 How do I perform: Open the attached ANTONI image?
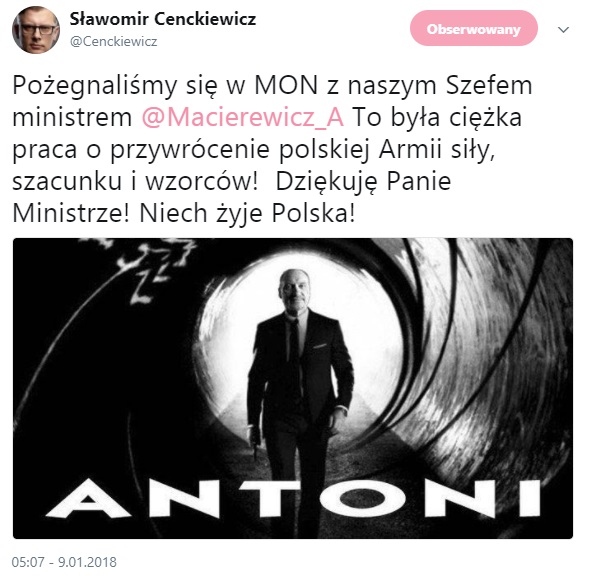coord(293,388)
